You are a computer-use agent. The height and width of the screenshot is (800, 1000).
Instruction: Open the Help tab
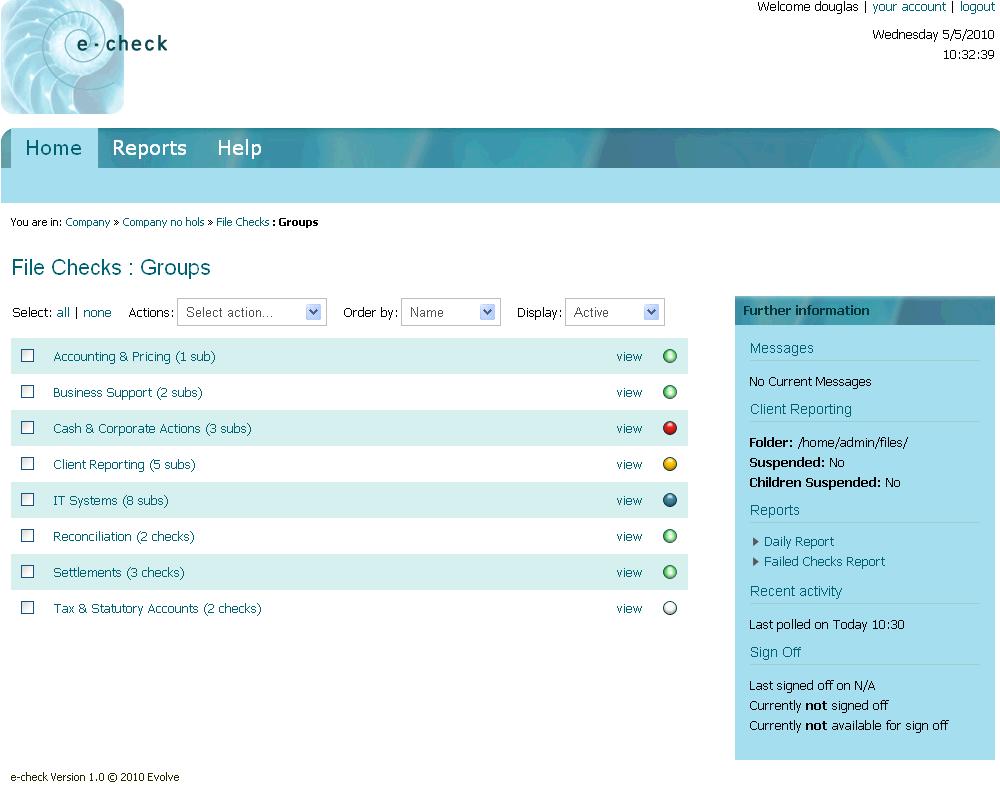(x=239, y=148)
